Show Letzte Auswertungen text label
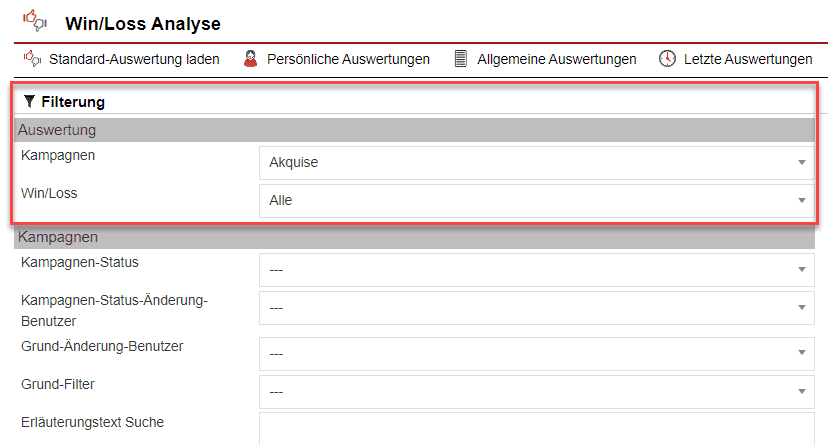The width and height of the screenshot is (828, 445). [747, 59]
